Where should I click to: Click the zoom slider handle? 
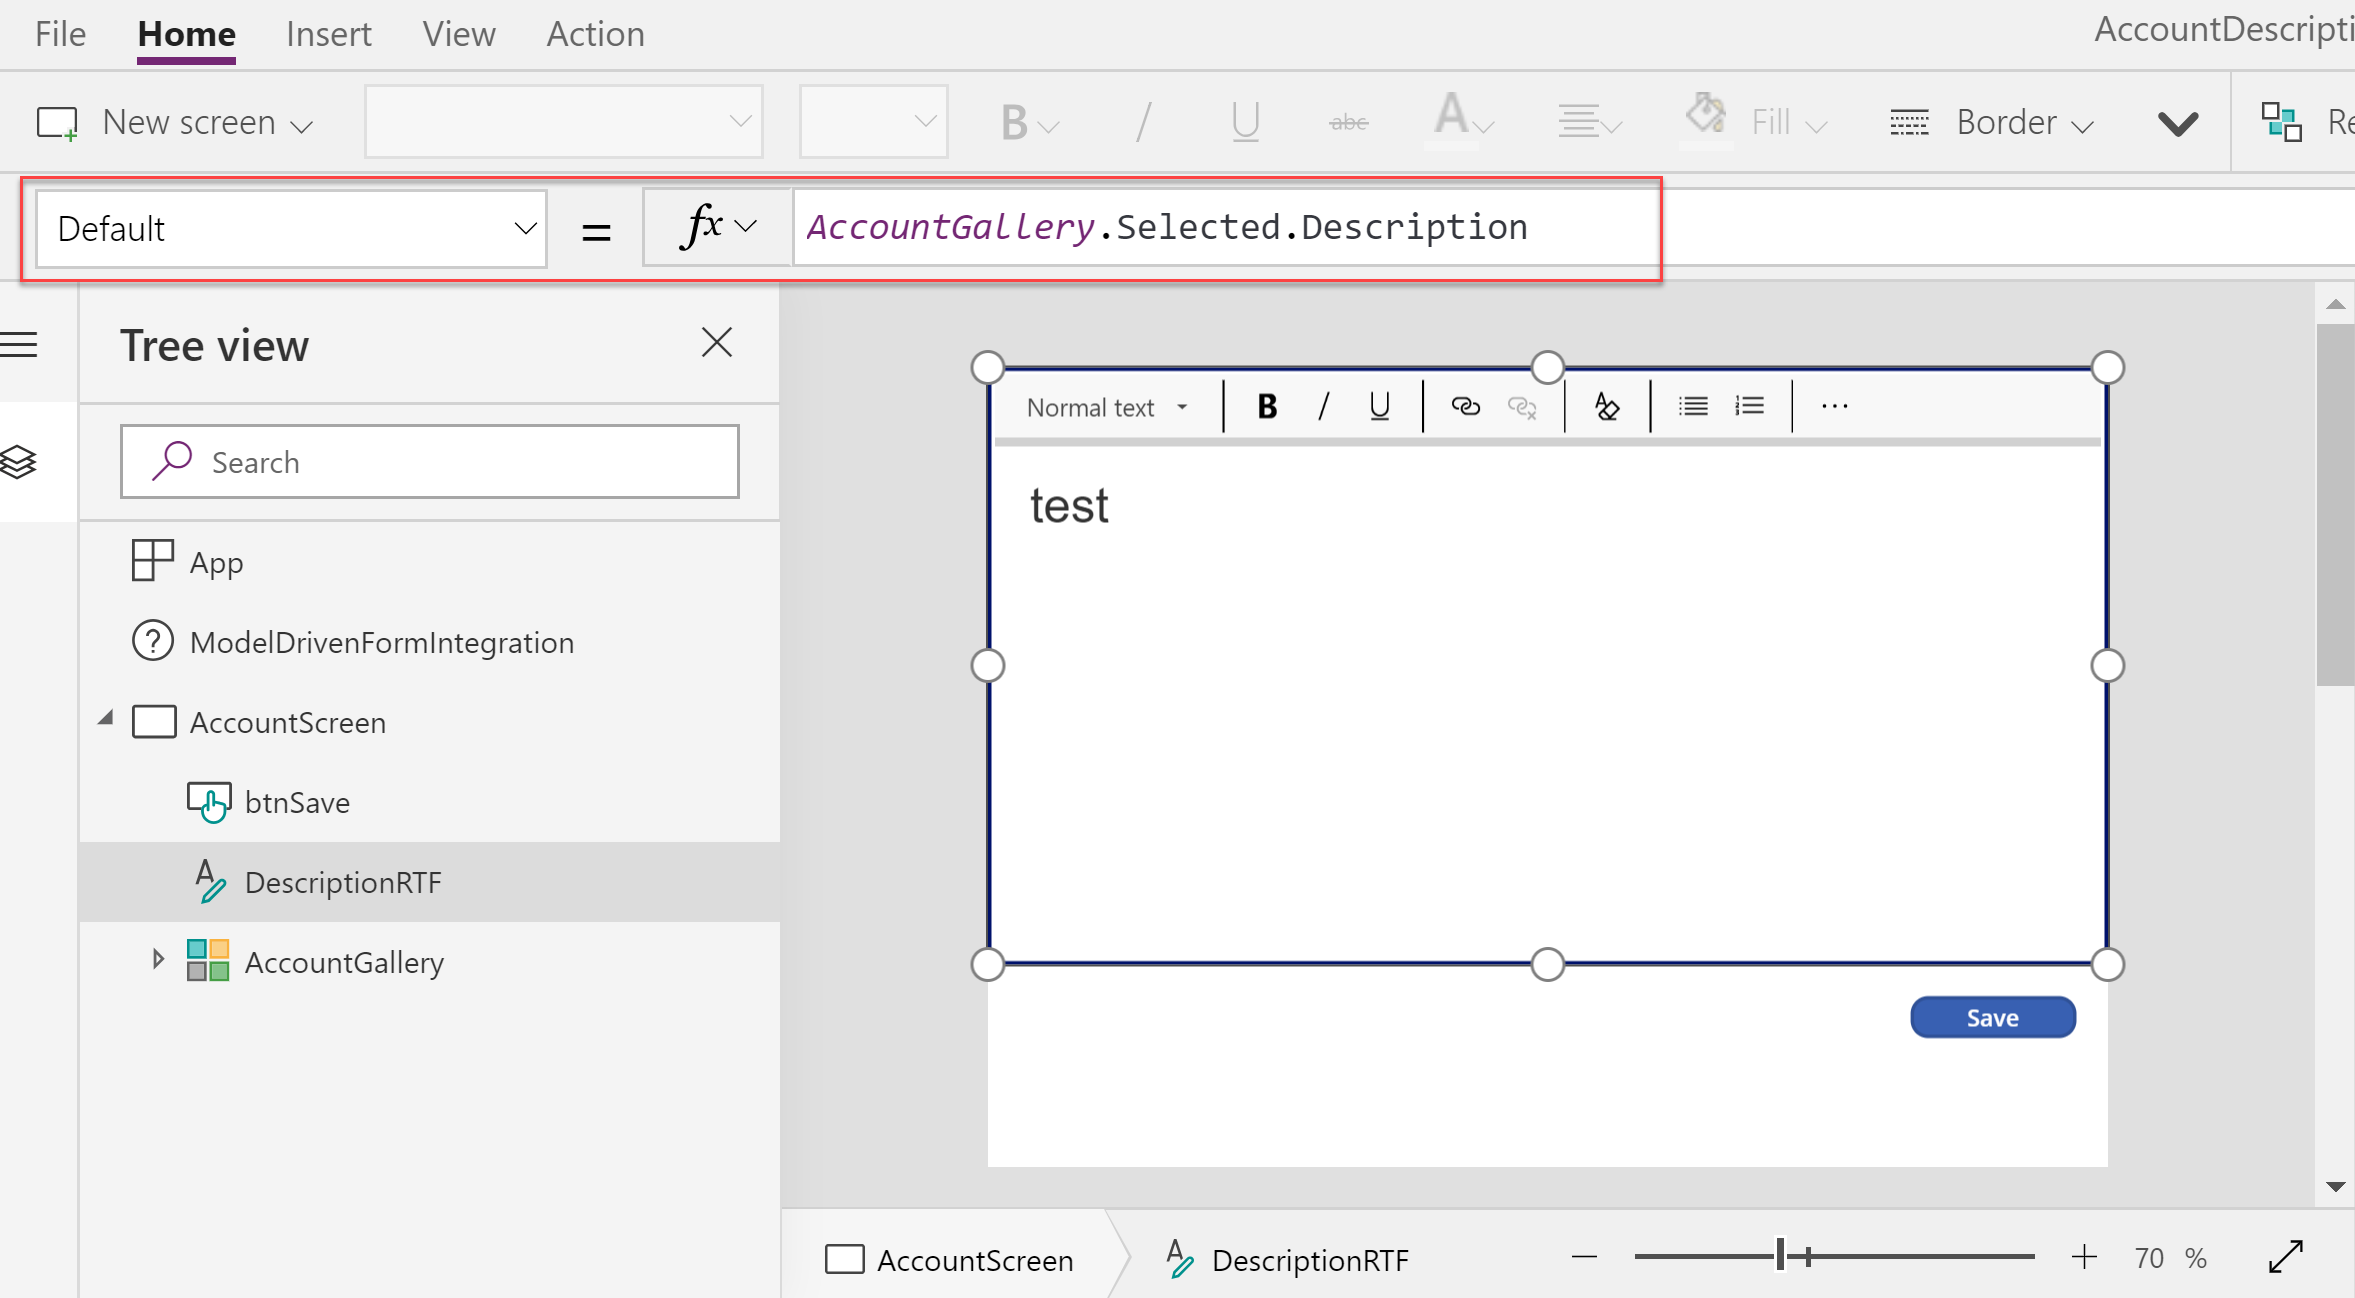click(1781, 1256)
